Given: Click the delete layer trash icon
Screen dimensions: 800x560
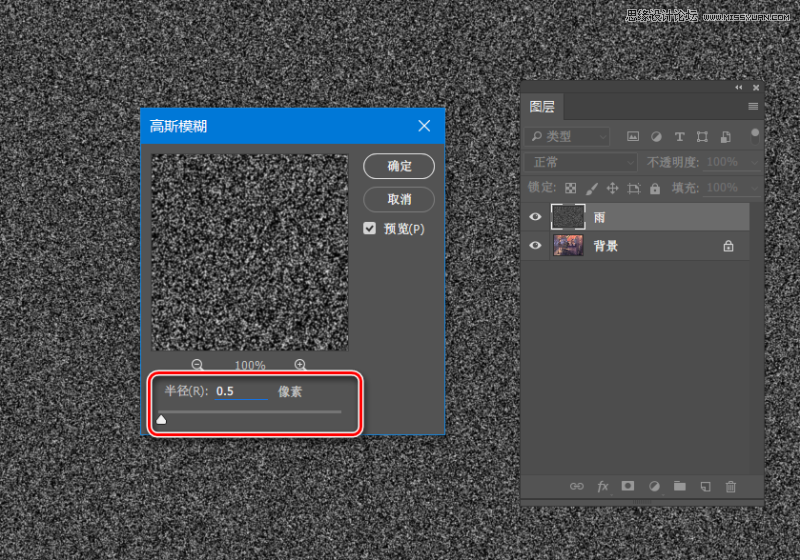Looking at the screenshot, I should click(731, 487).
